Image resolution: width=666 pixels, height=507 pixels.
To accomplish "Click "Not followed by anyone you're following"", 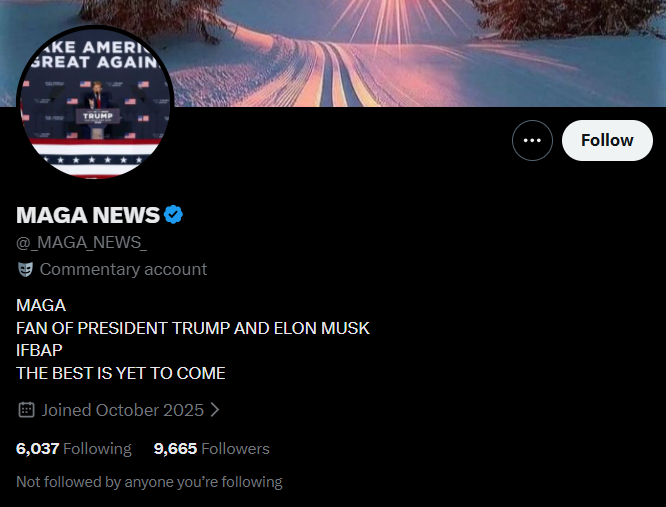I will 149,482.
